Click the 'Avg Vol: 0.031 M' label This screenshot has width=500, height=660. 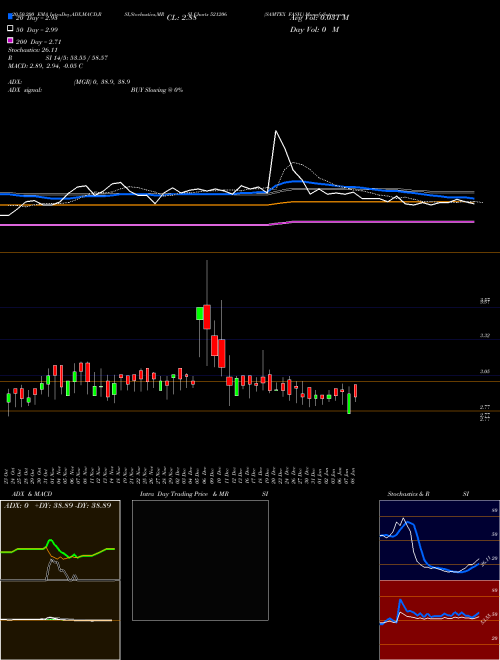(x=319, y=18)
